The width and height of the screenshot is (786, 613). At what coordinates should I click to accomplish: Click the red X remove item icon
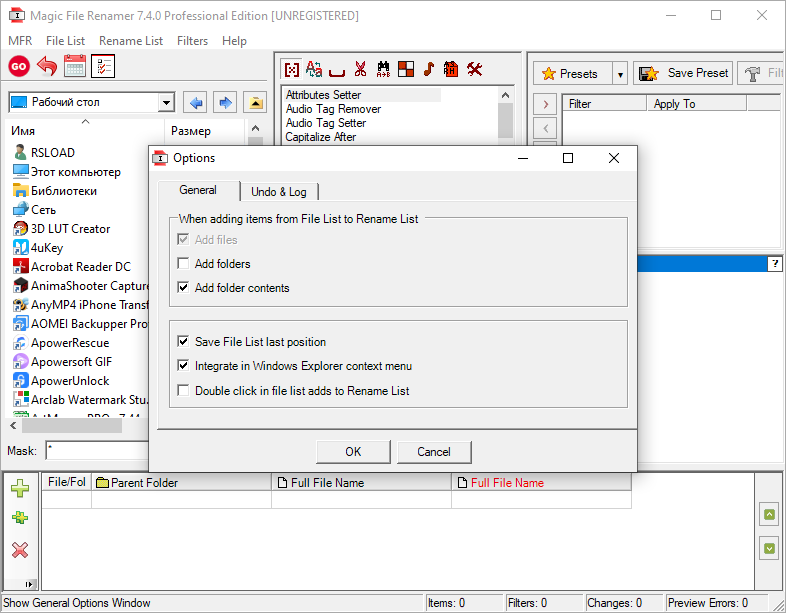(x=20, y=550)
